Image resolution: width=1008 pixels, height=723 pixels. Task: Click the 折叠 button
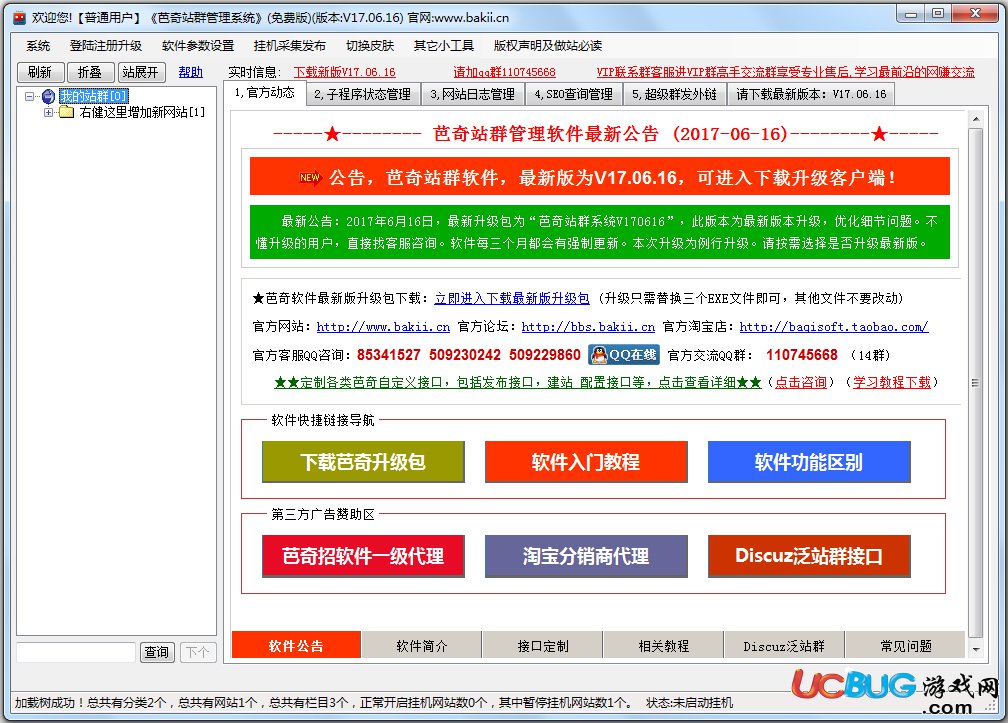click(90, 72)
